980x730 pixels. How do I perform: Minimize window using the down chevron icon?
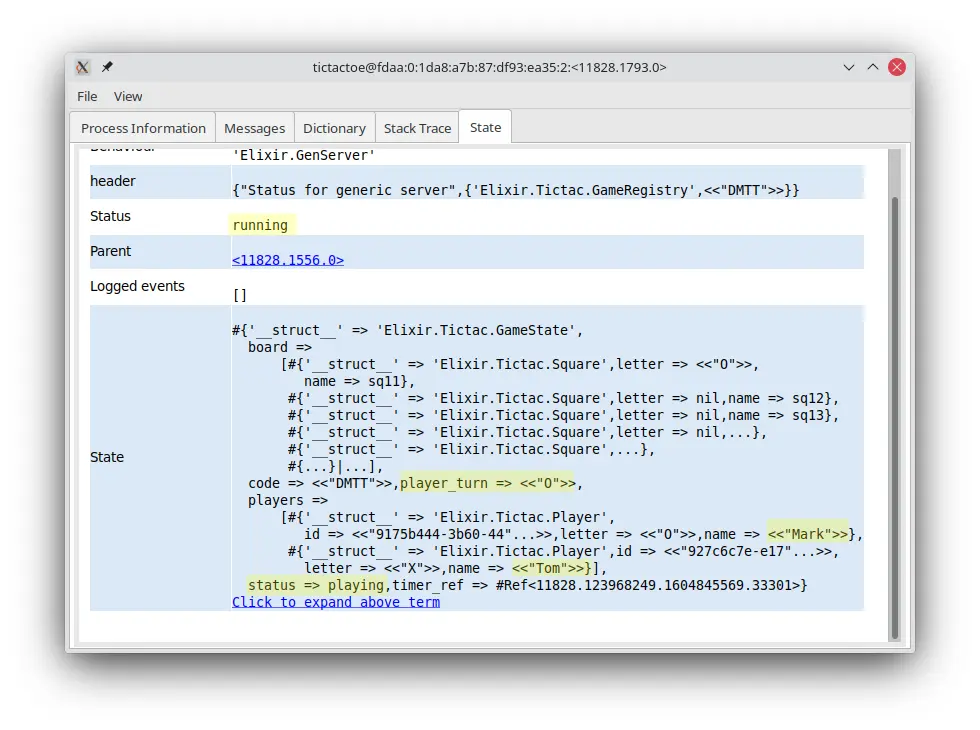(849, 67)
